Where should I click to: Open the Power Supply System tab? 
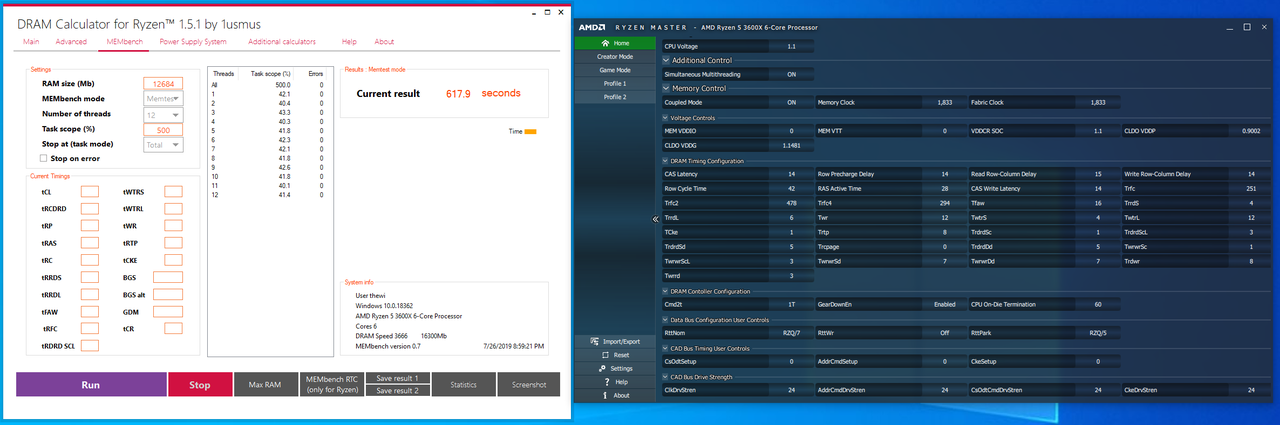click(193, 42)
